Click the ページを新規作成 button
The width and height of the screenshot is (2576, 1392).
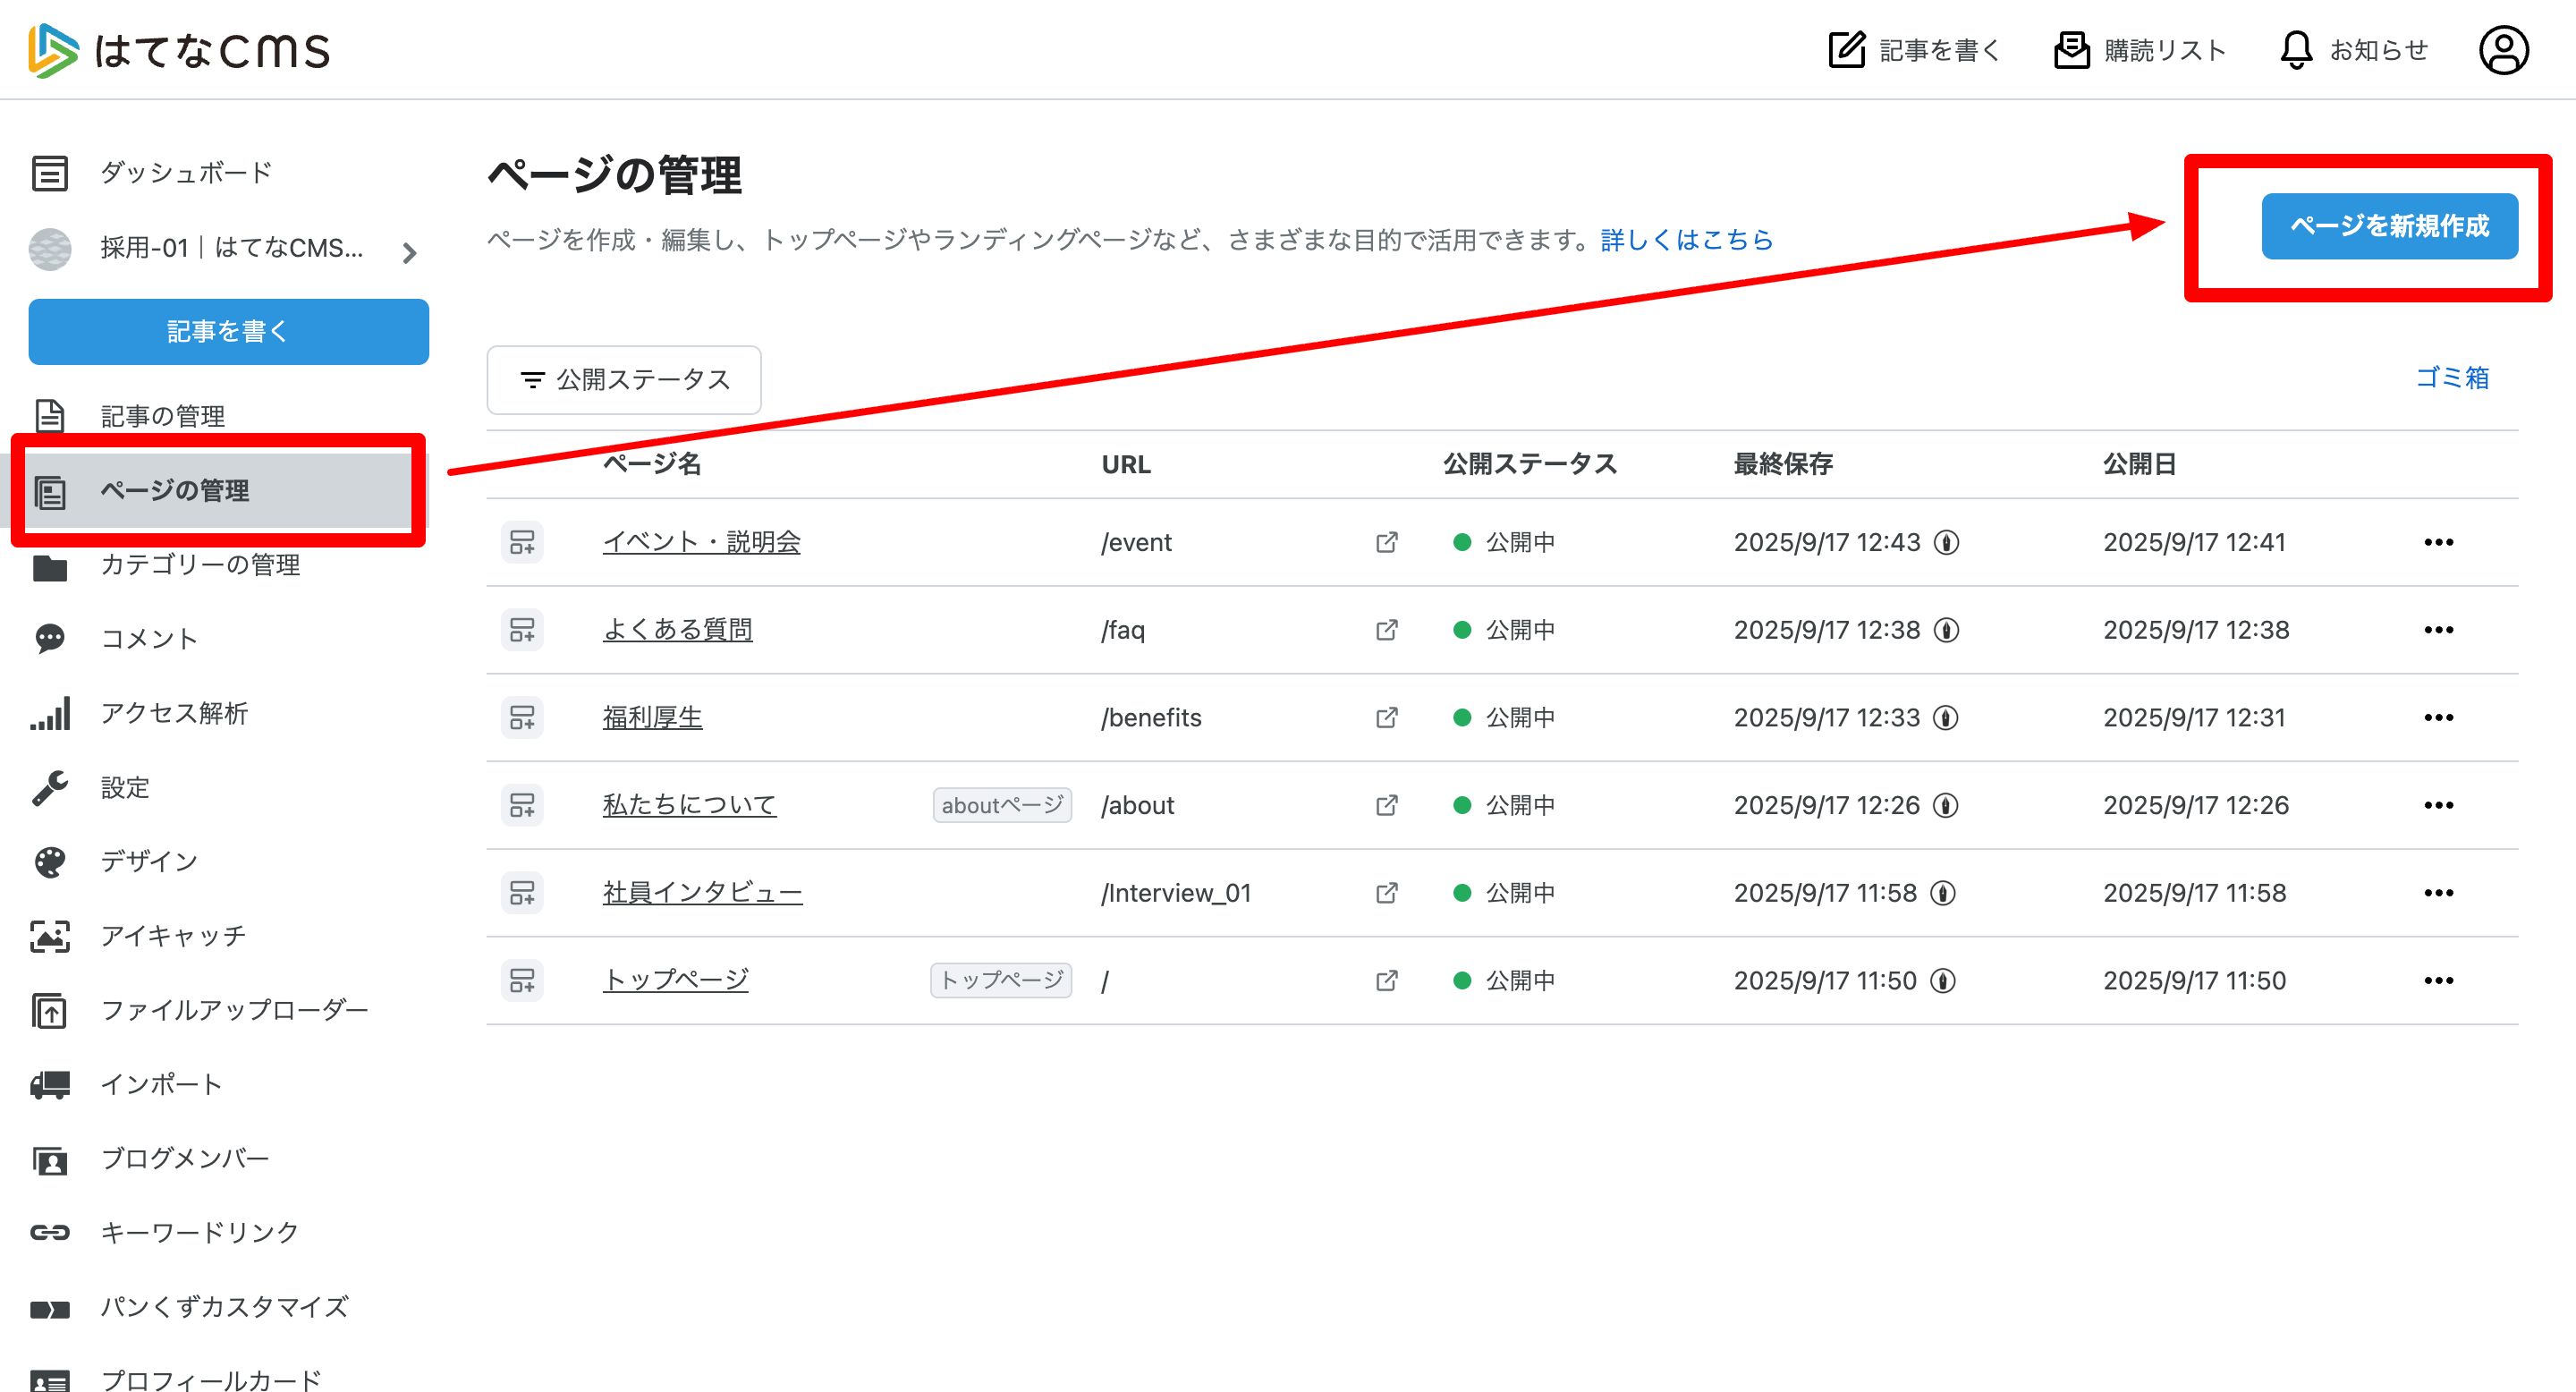pyautogui.click(x=2389, y=227)
